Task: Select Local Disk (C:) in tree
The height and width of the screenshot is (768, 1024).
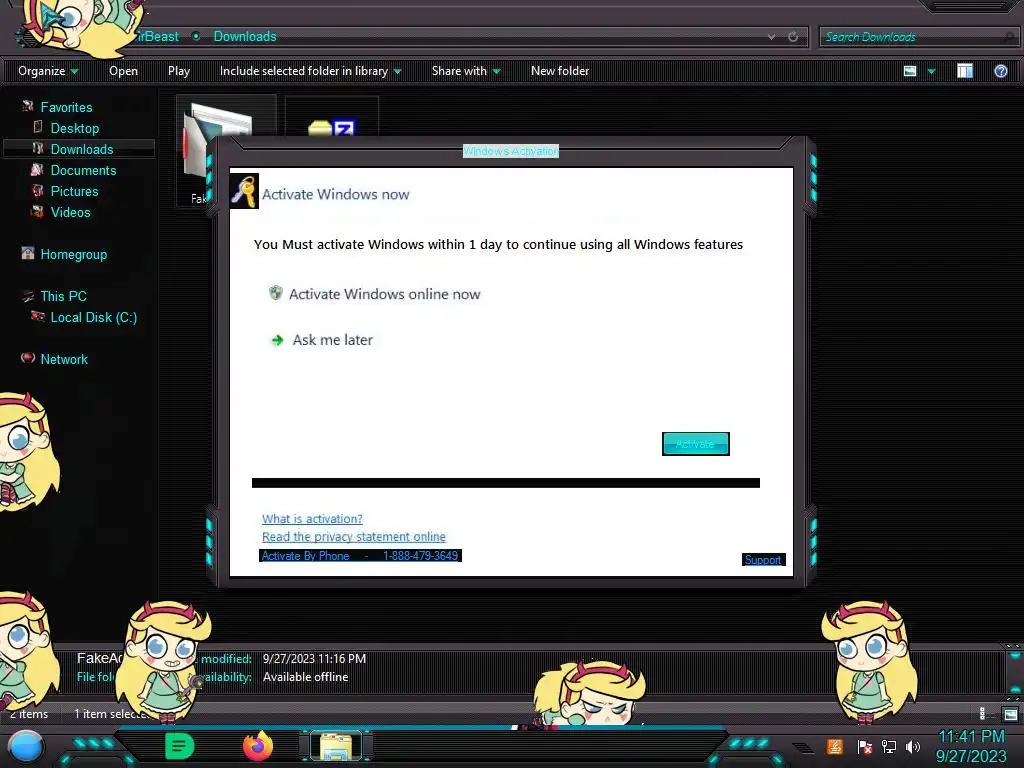Action: [x=93, y=317]
